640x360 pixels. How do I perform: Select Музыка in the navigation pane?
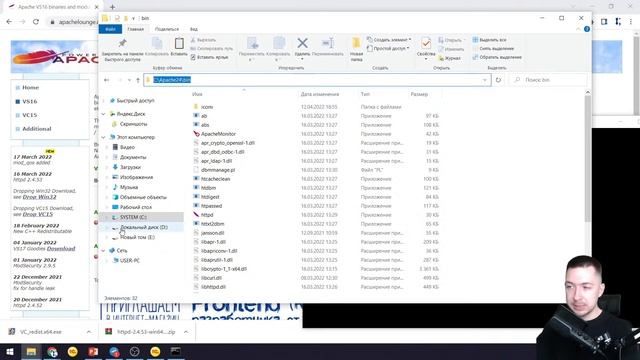click(129, 187)
